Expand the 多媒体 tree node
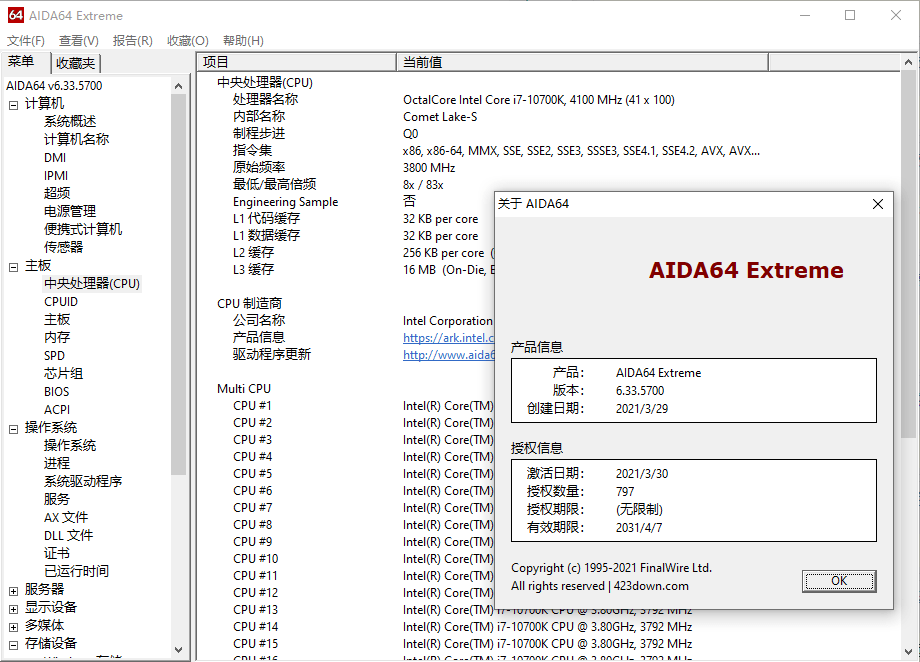Image resolution: width=920 pixels, height=662 pixels. coord(14,626)
